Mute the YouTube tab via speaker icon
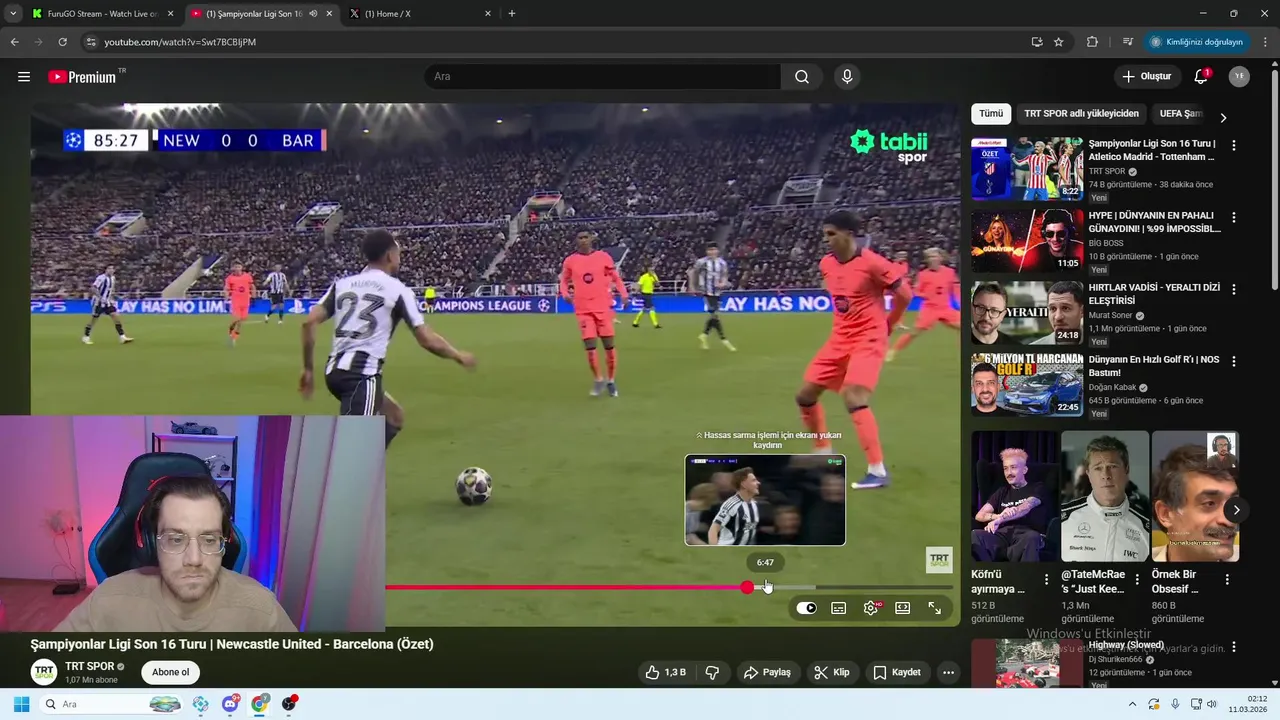 pos(313,14)
